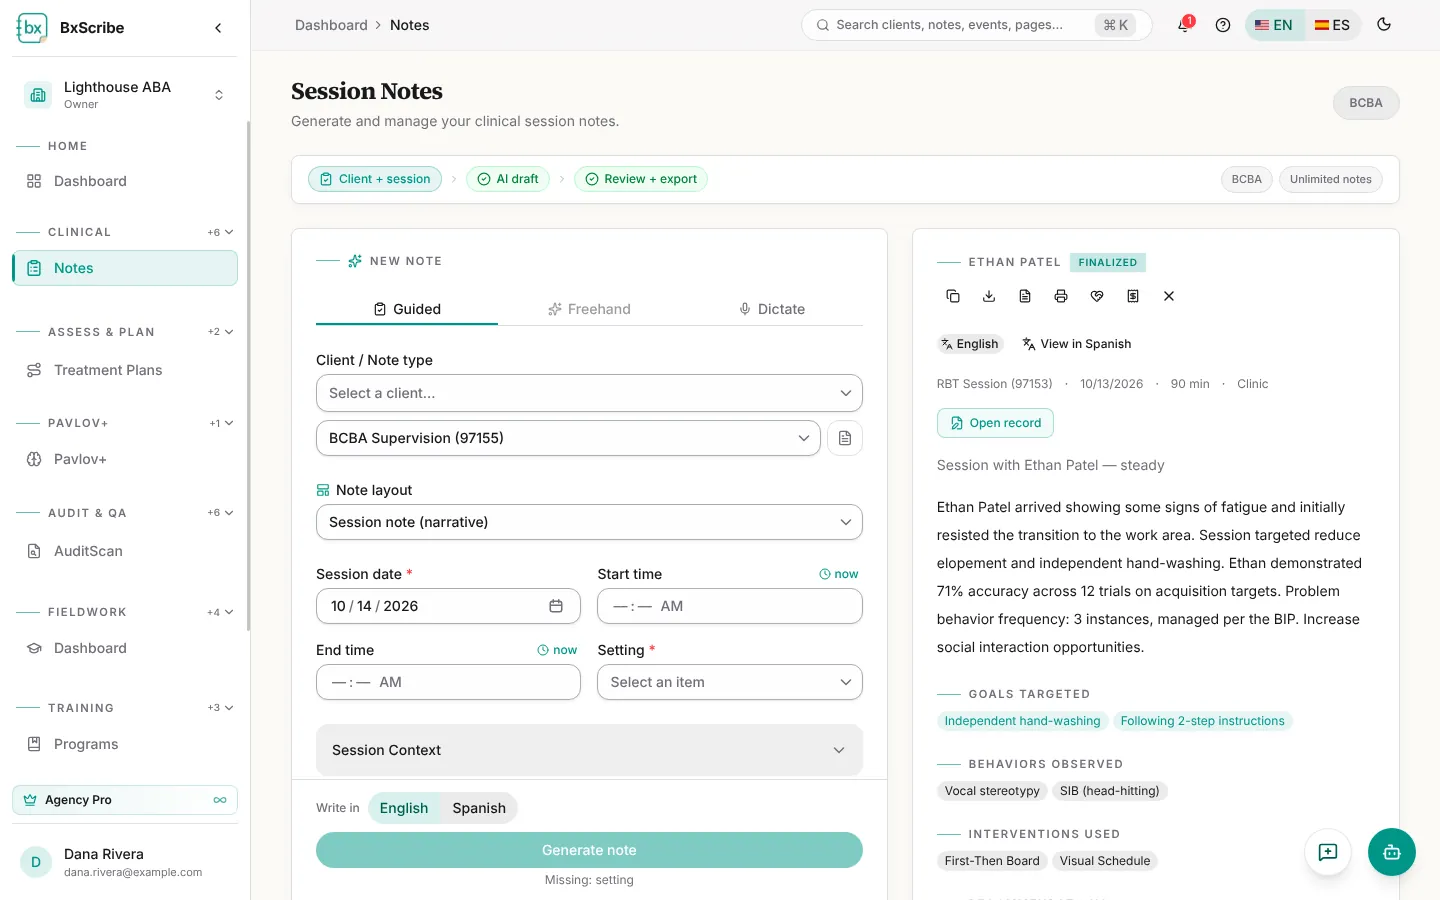
Task: Click the End time input field
Action: pos(448,682)
